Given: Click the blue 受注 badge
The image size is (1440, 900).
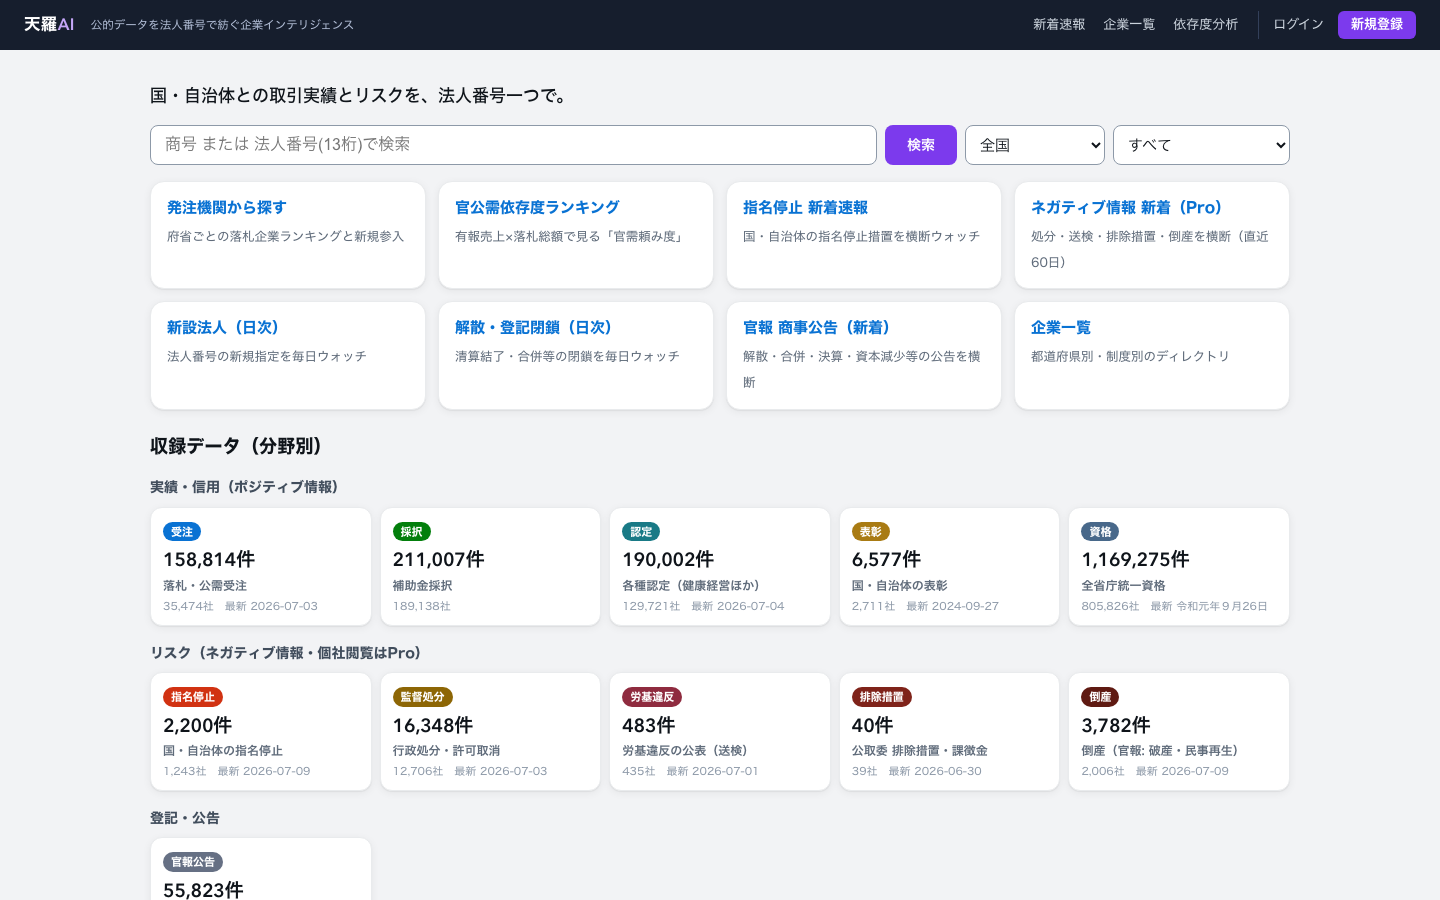Looking at the screenshot, I should [x=182, y=532].
